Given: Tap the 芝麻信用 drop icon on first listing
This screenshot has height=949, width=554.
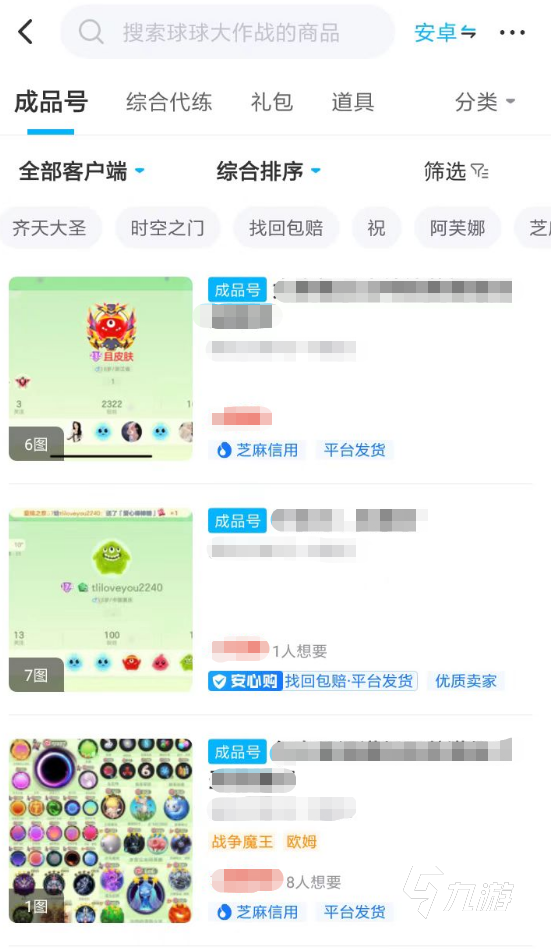Looking at the screenshot, I should (224, 450).
